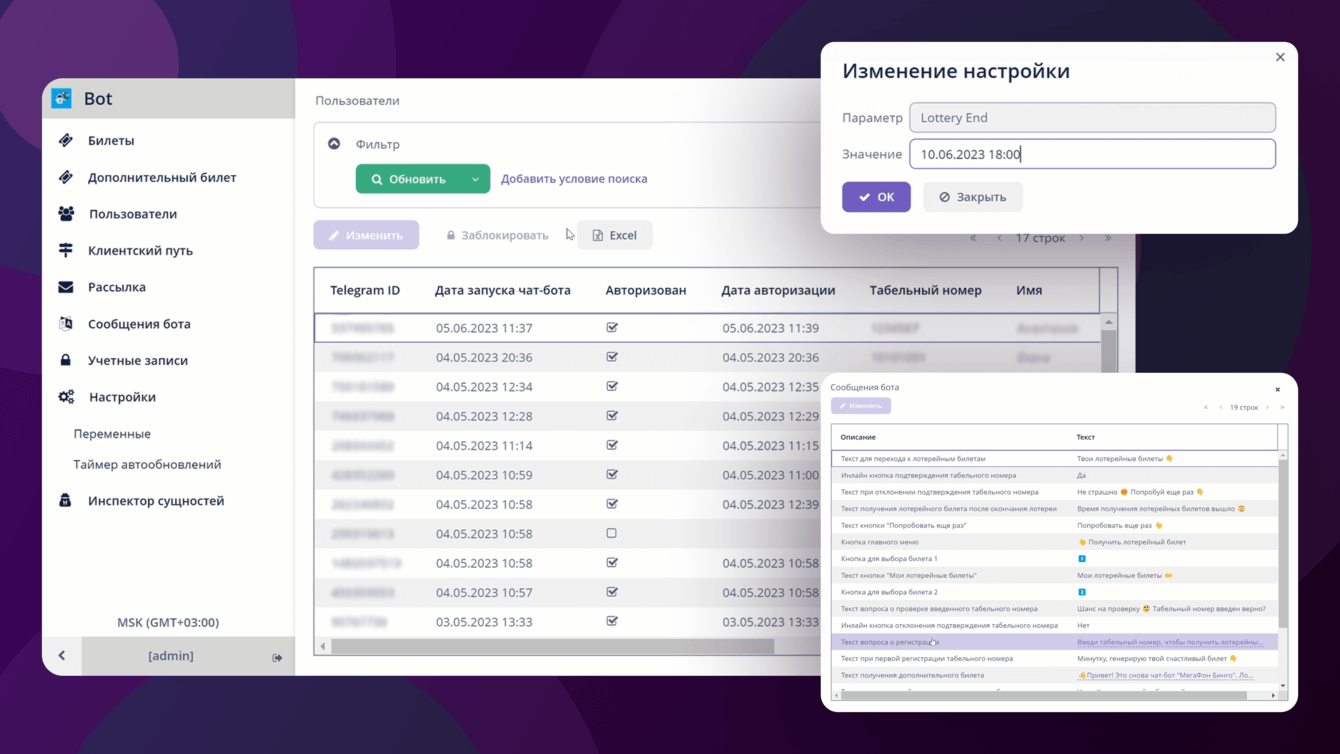Screen dimensions: 1340x754
Task: Toggle Авторизован checkbox for 05.06.2023 11:37 row
Action: click(x=612, y=327)
